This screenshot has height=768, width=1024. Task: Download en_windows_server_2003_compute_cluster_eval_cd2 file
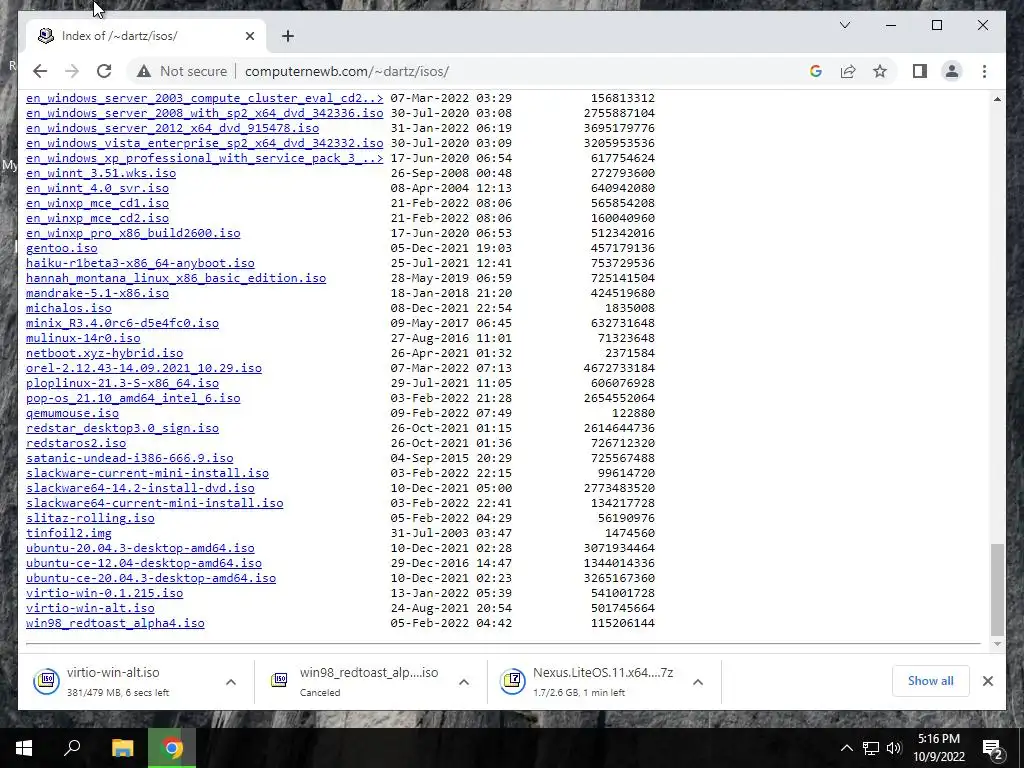point(204,98)
